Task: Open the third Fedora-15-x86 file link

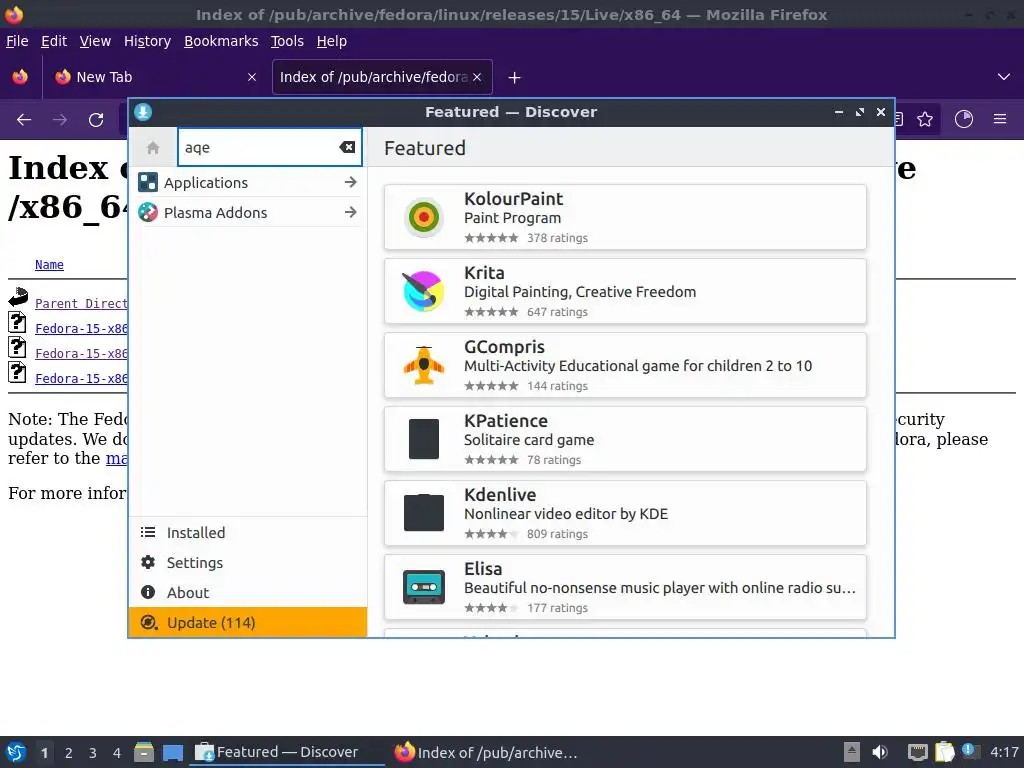Action: [x=81, y=378]
